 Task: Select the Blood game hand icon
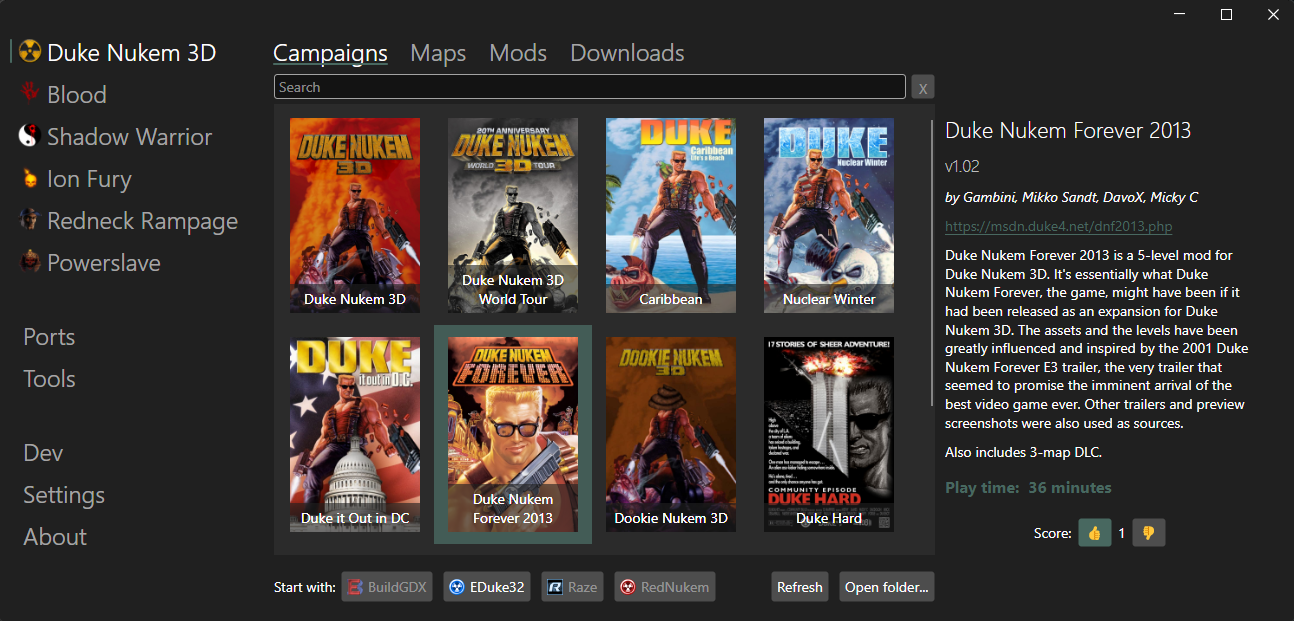point(30,94)
